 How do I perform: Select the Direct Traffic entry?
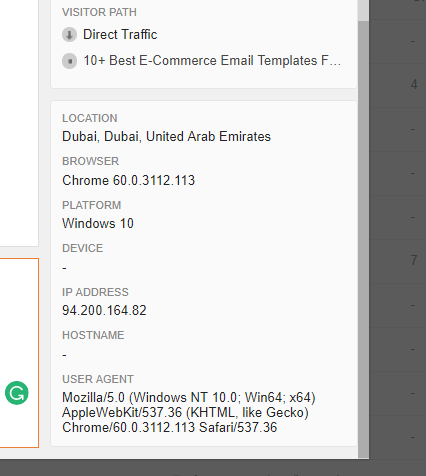[120, 35]
